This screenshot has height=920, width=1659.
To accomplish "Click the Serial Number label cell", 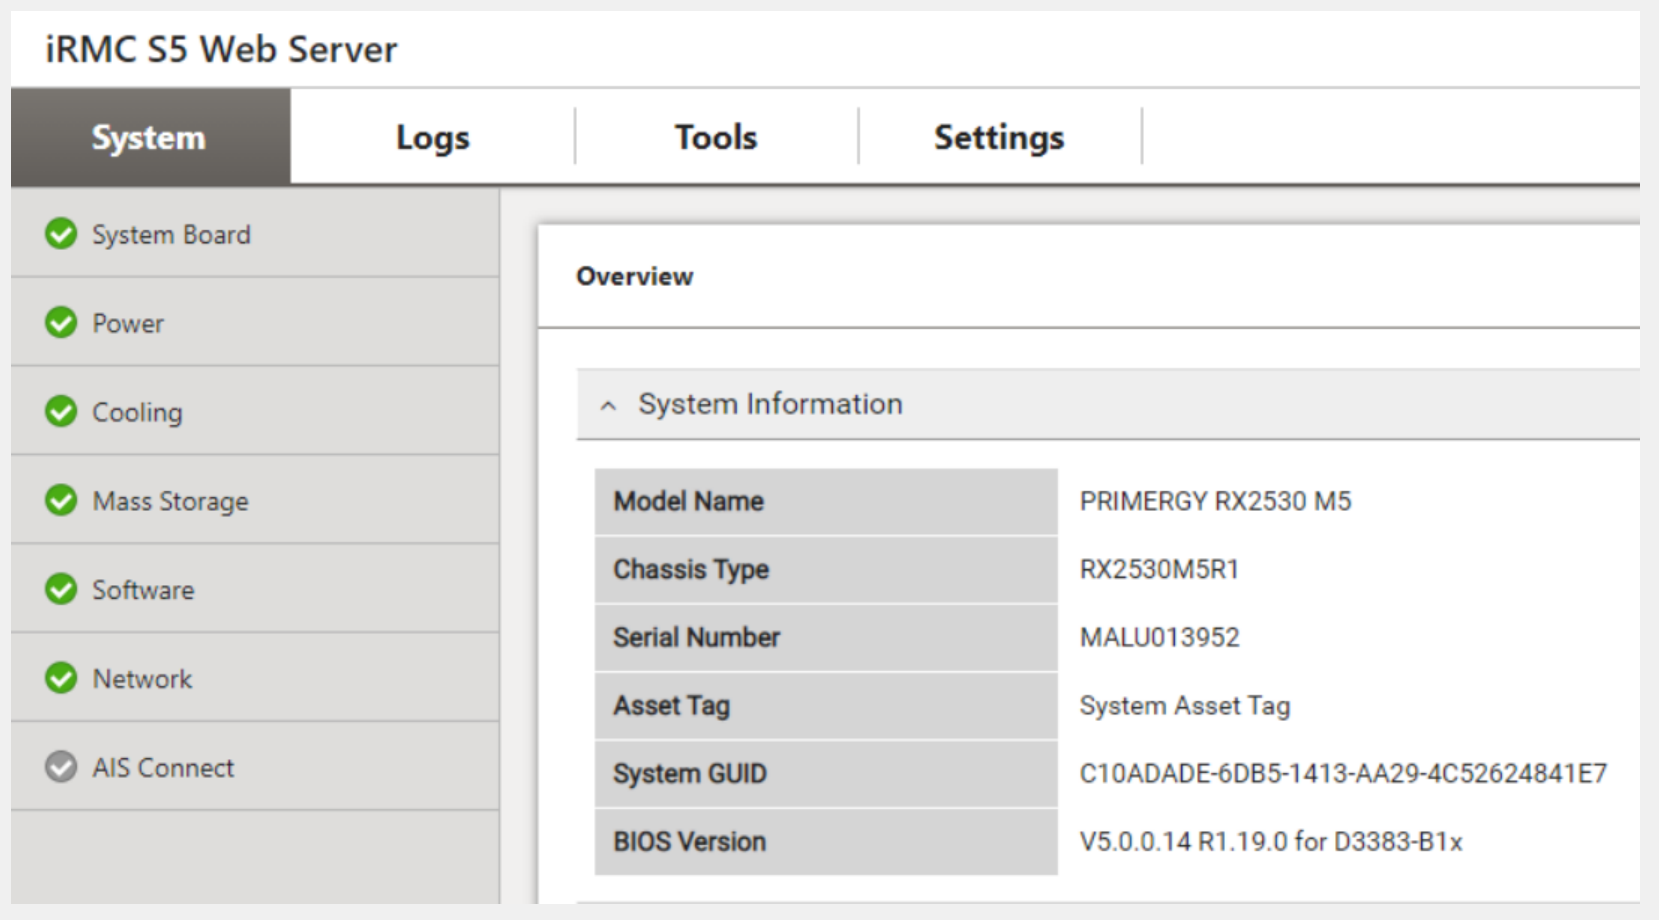I will (826, 637).
